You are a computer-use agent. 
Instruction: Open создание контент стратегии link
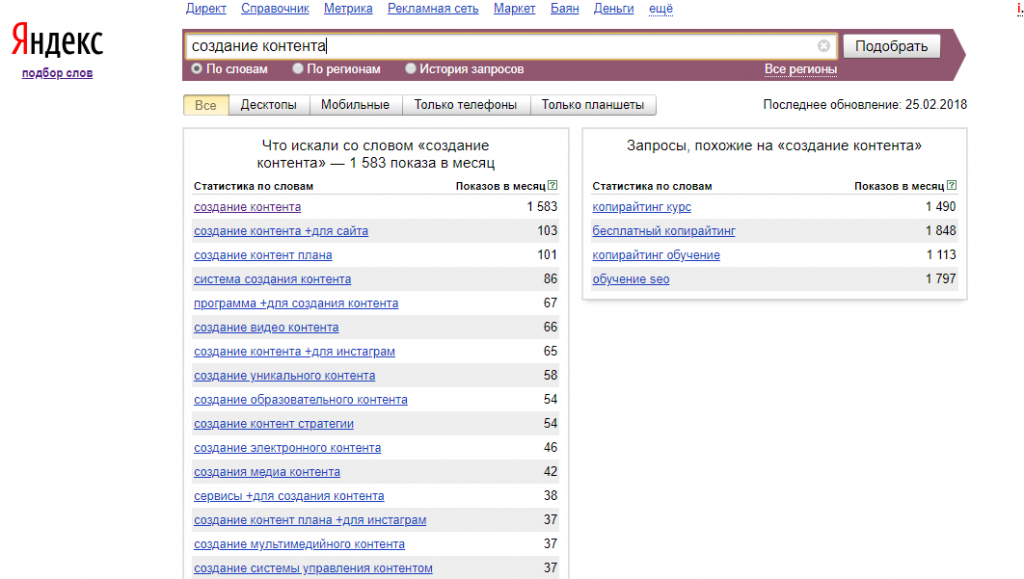(x=274, y=424)
